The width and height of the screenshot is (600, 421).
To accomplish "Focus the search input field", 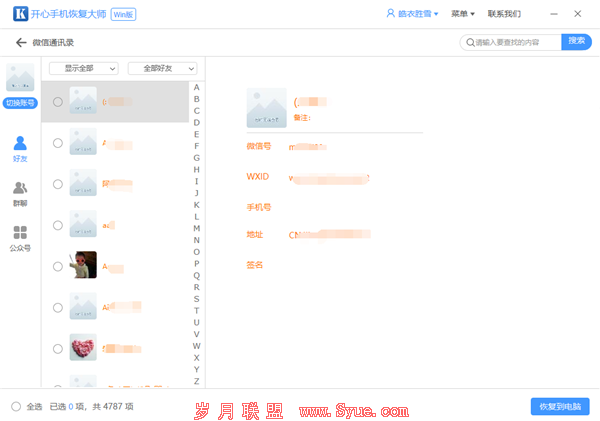I will pos(511,42).
